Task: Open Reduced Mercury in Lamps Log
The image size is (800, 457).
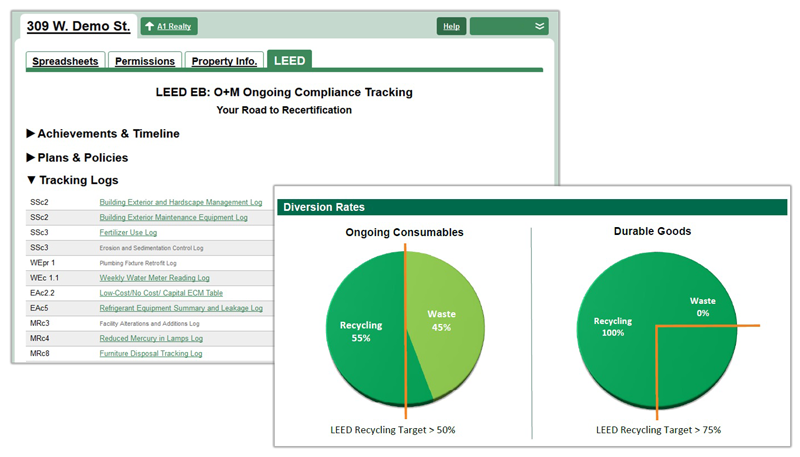Action: point(151,338)
